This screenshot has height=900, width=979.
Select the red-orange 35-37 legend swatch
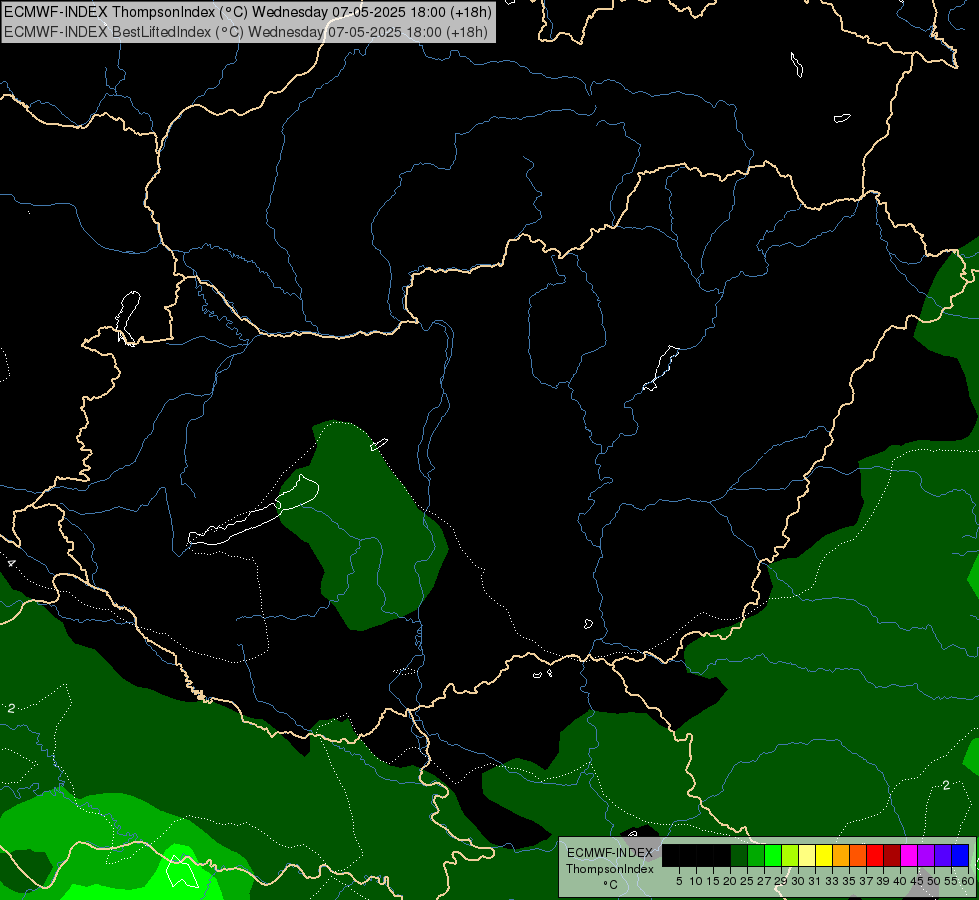pos(858,855)
